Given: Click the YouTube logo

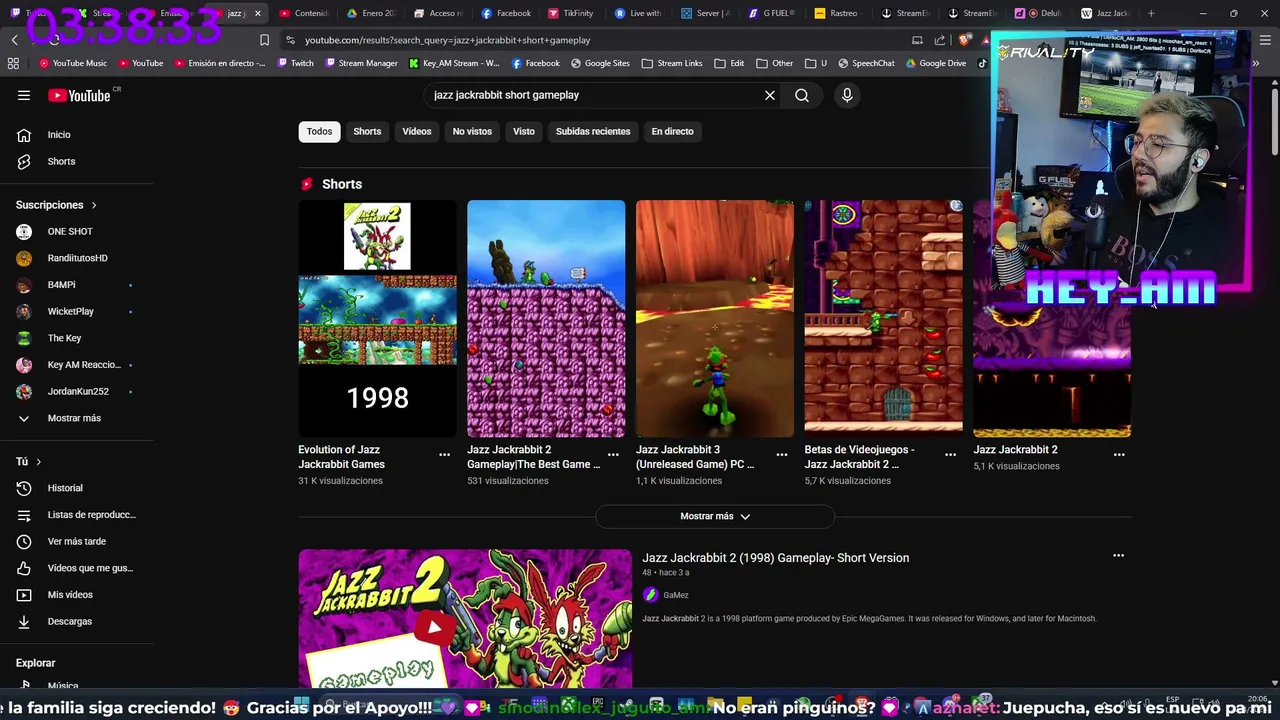Looking at the screenshot, I should coord(79,95).
